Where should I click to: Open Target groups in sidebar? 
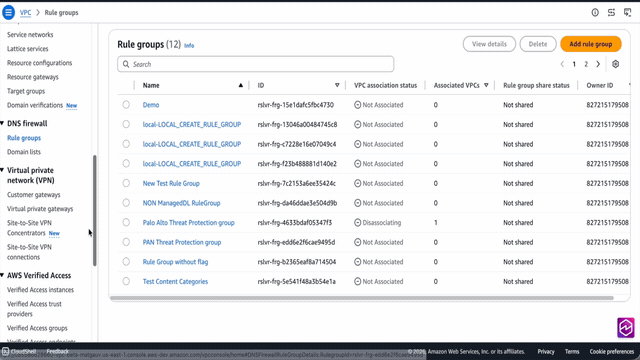tap(26, 91)
